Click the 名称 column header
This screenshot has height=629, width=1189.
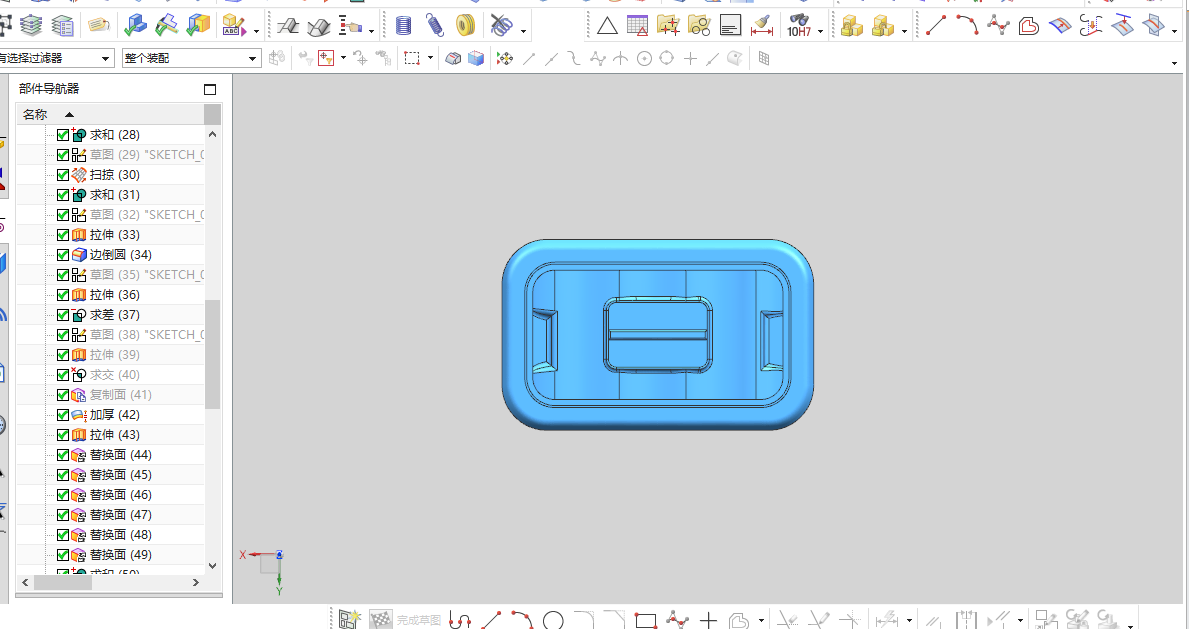coord(110,115)
